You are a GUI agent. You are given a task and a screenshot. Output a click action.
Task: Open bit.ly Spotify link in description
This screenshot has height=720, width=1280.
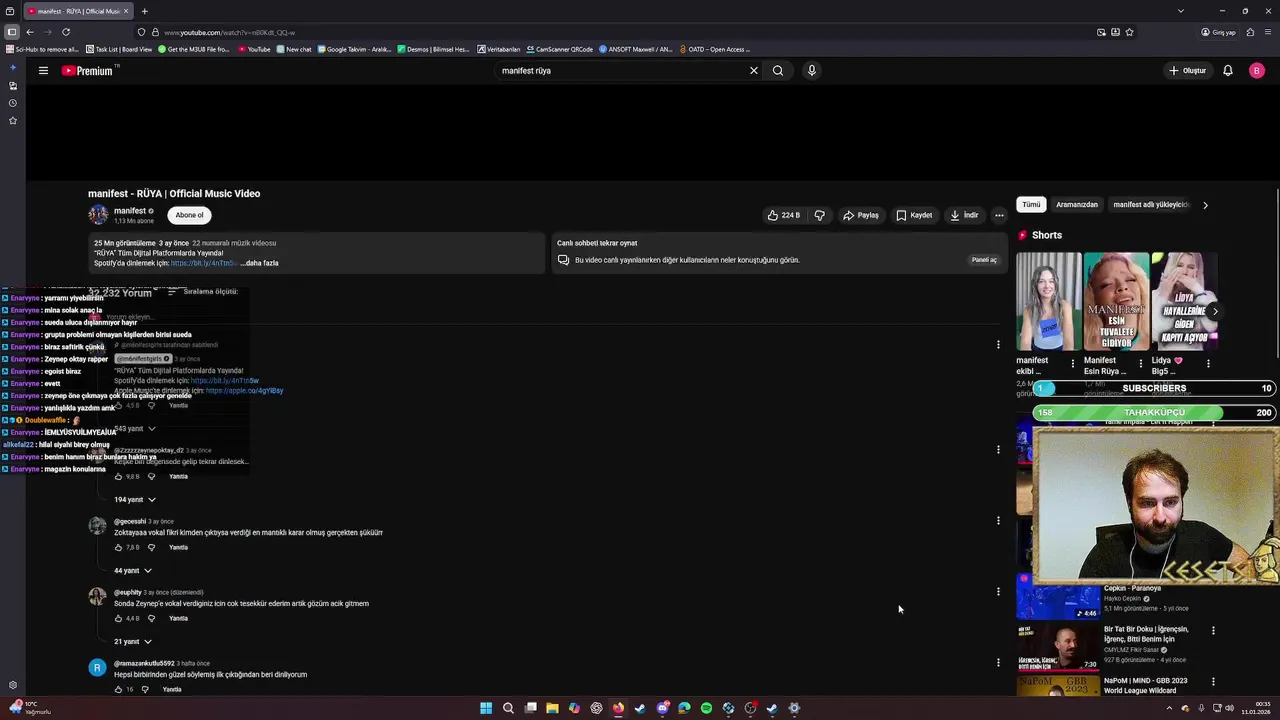(x=204, y=263)
